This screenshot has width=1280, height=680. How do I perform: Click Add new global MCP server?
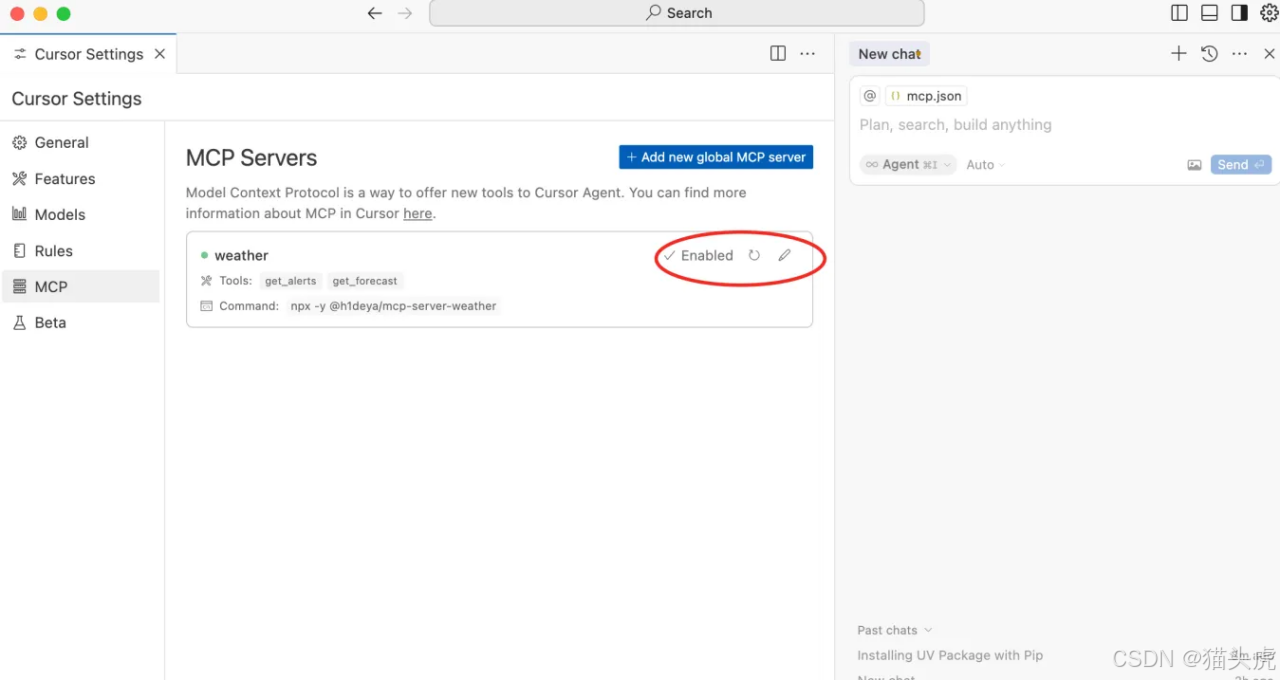tap(716, 157)
